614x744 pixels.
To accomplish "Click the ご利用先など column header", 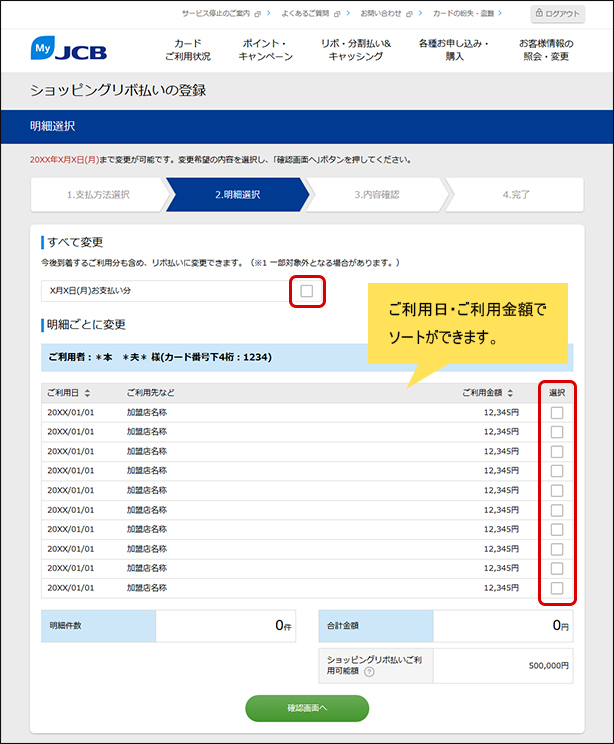I will click(x=150, y=393).
